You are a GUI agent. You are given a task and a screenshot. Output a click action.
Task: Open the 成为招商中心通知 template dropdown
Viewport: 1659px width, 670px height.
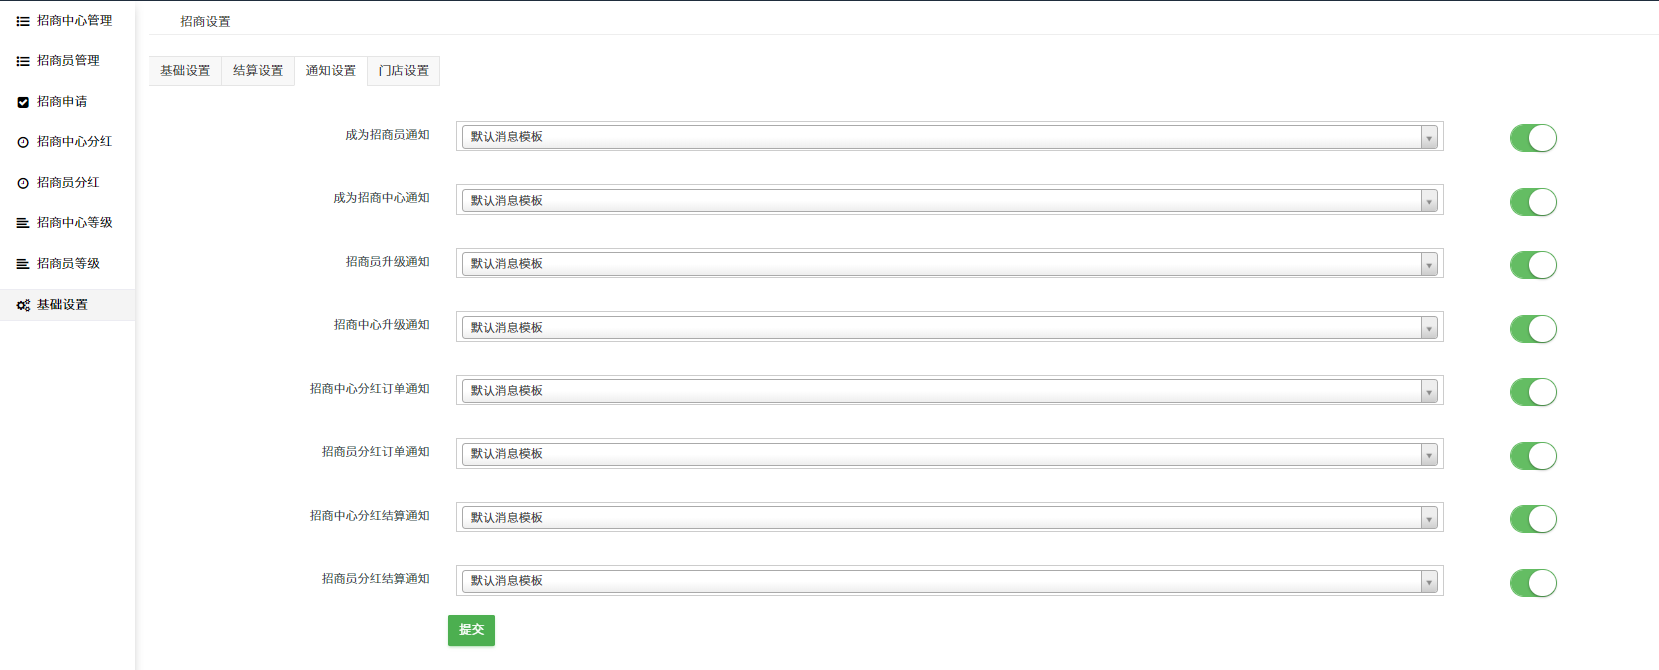949,200
